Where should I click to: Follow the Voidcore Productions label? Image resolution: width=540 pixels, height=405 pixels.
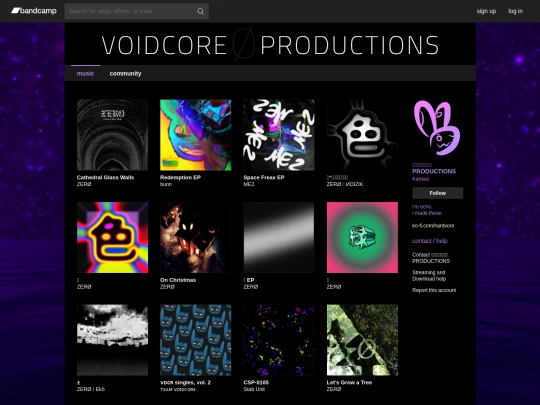438,193
